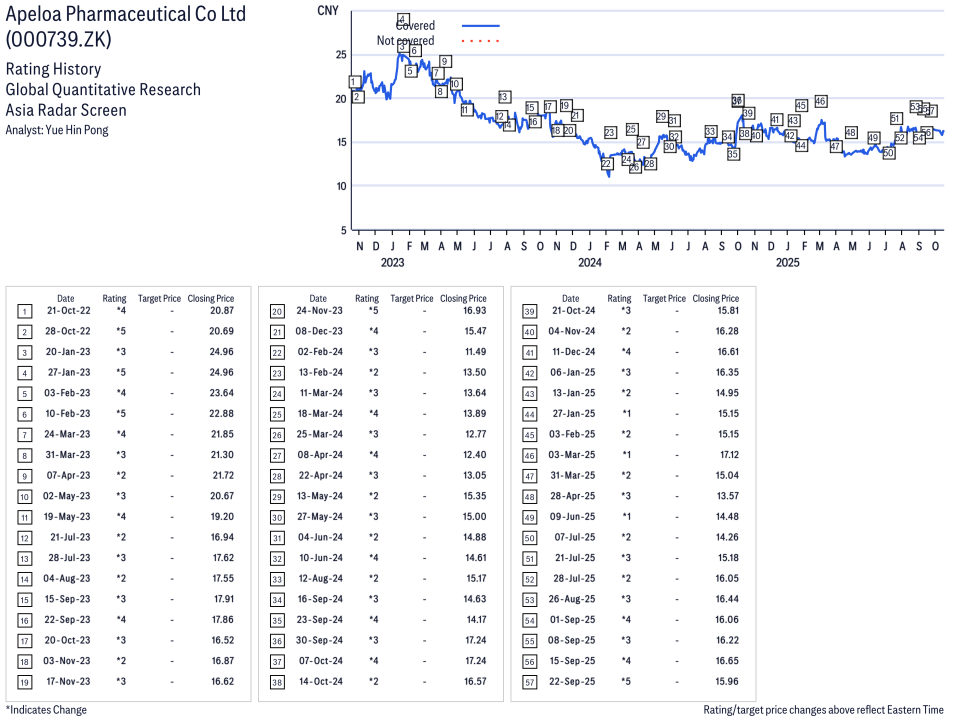
Task: Click chart marker 48 on the graph
Action: point(851,133)
